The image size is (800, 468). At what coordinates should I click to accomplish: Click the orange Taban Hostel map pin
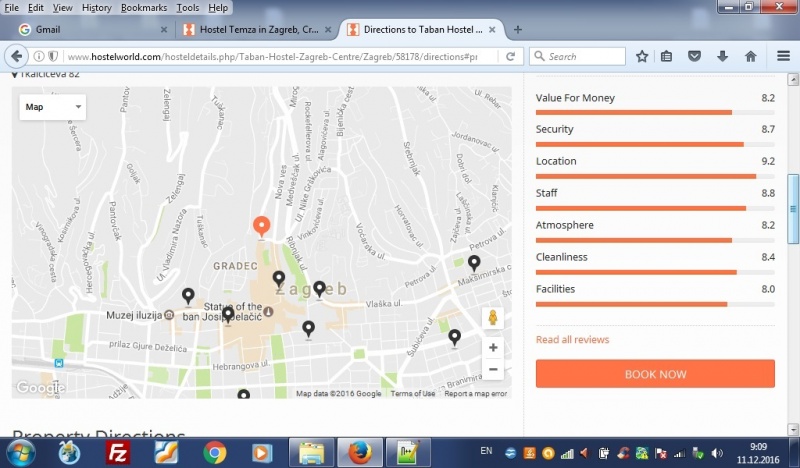click(262, 226)
